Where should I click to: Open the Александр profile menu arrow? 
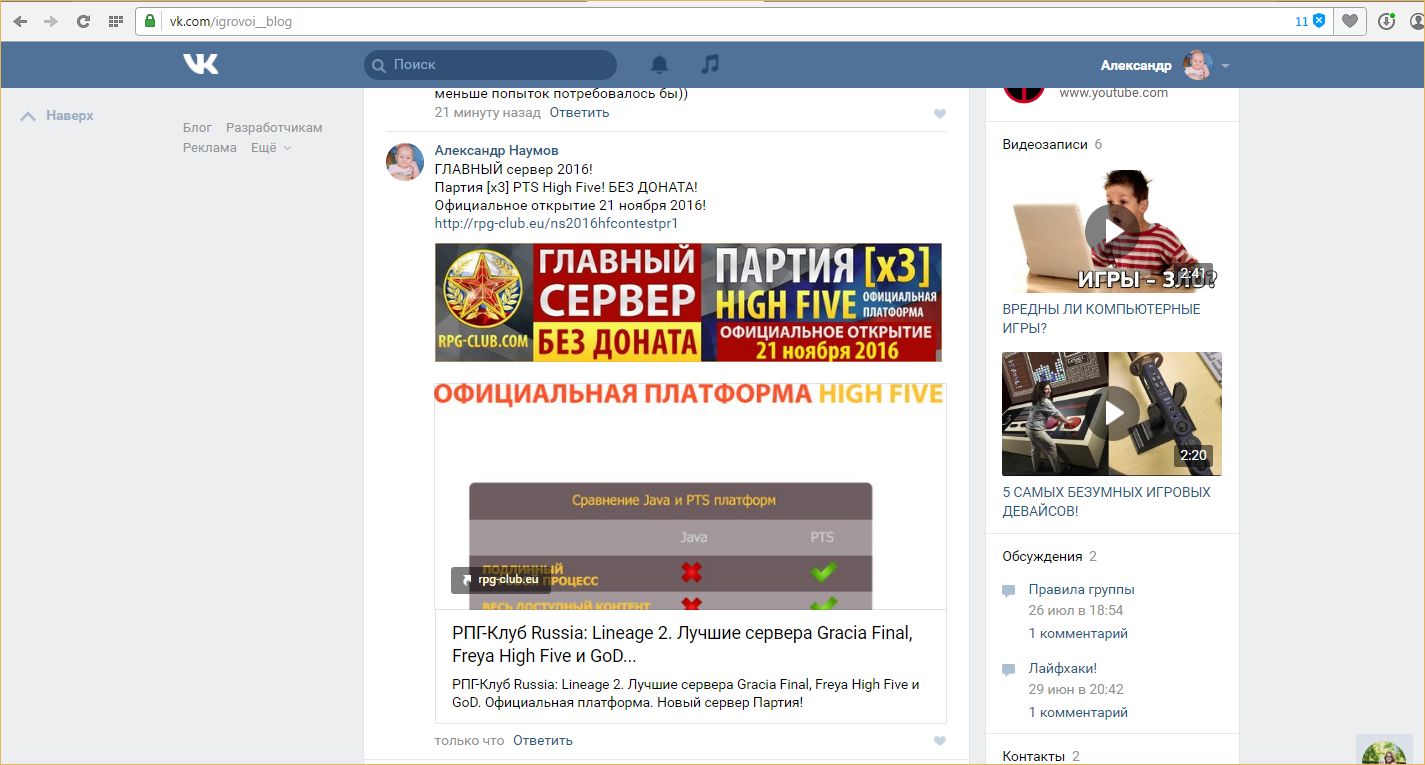click(1225, 66)
